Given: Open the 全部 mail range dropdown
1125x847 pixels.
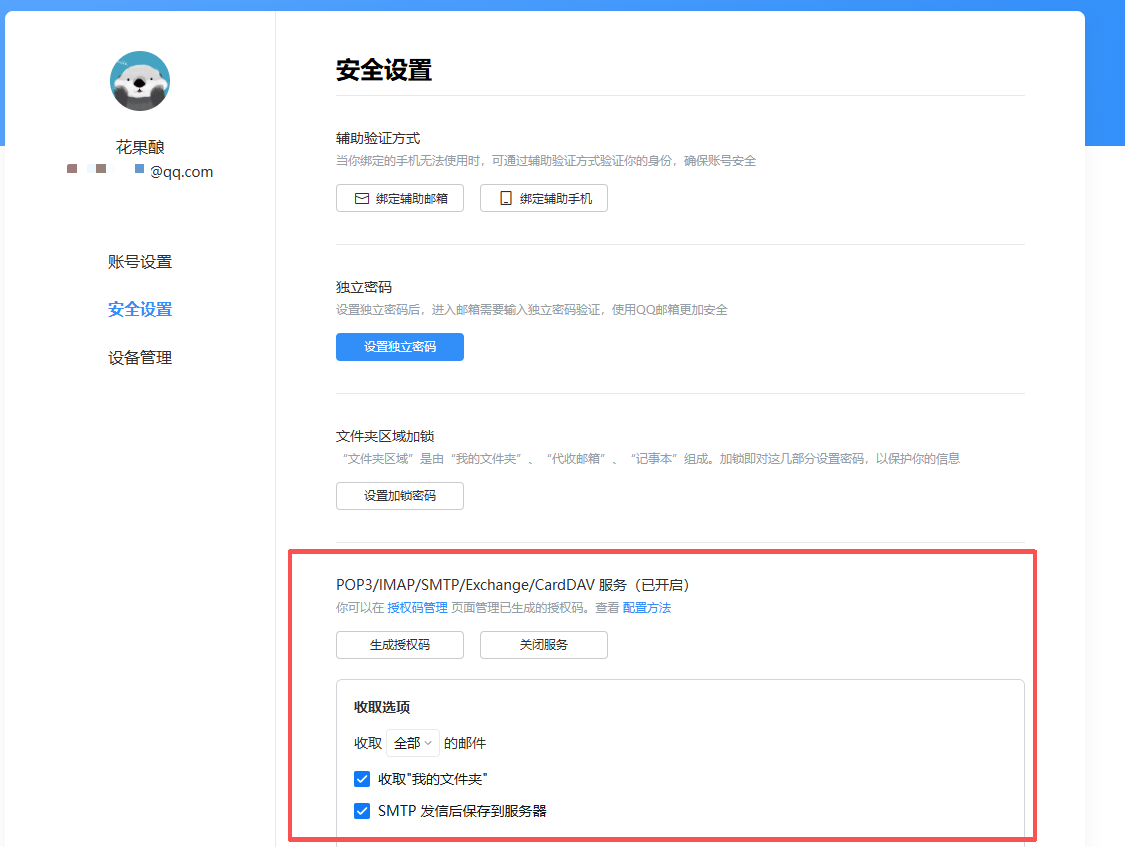Looking at the screenshot, I should click(412, 743).
